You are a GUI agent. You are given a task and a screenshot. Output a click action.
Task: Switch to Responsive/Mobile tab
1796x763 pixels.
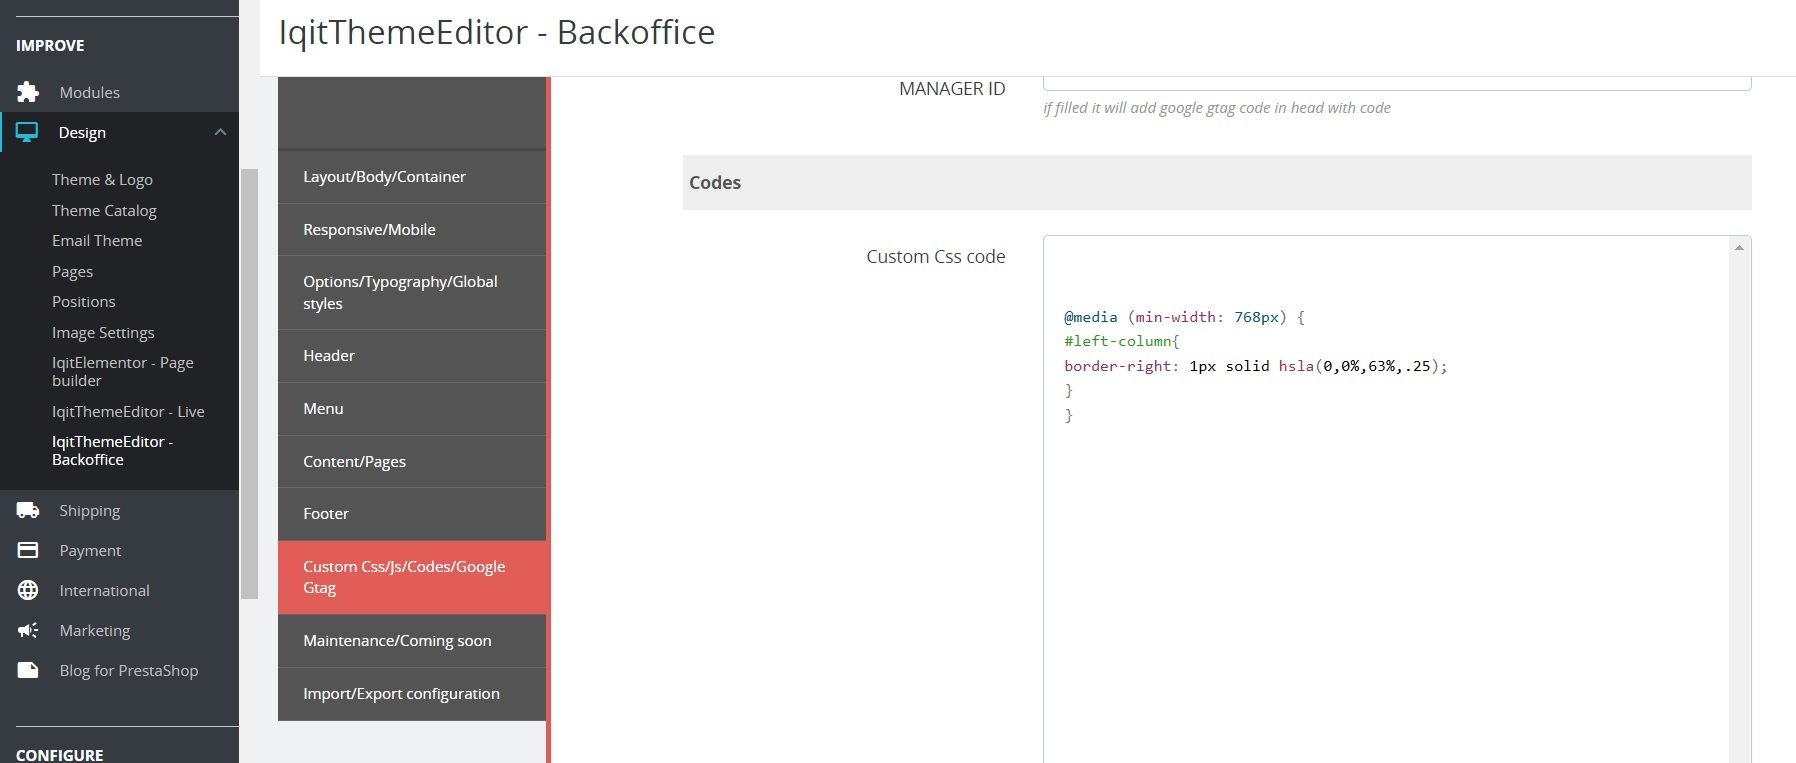click(x=412, y=230)
